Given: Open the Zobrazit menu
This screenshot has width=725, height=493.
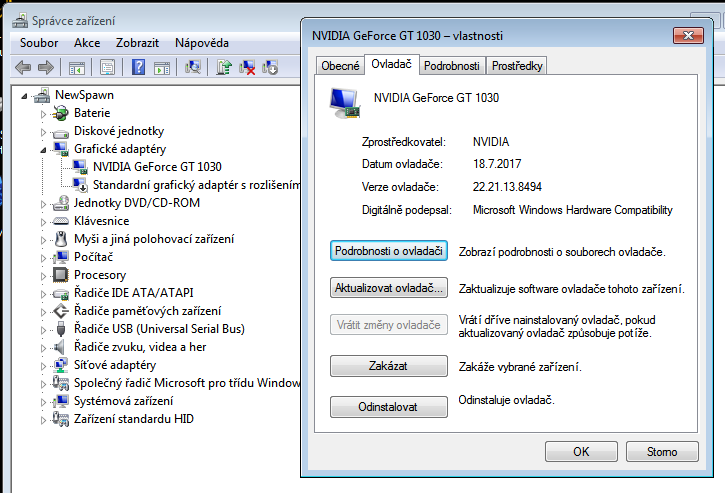Looking at the screenshot, I should (x=137, y=43).
